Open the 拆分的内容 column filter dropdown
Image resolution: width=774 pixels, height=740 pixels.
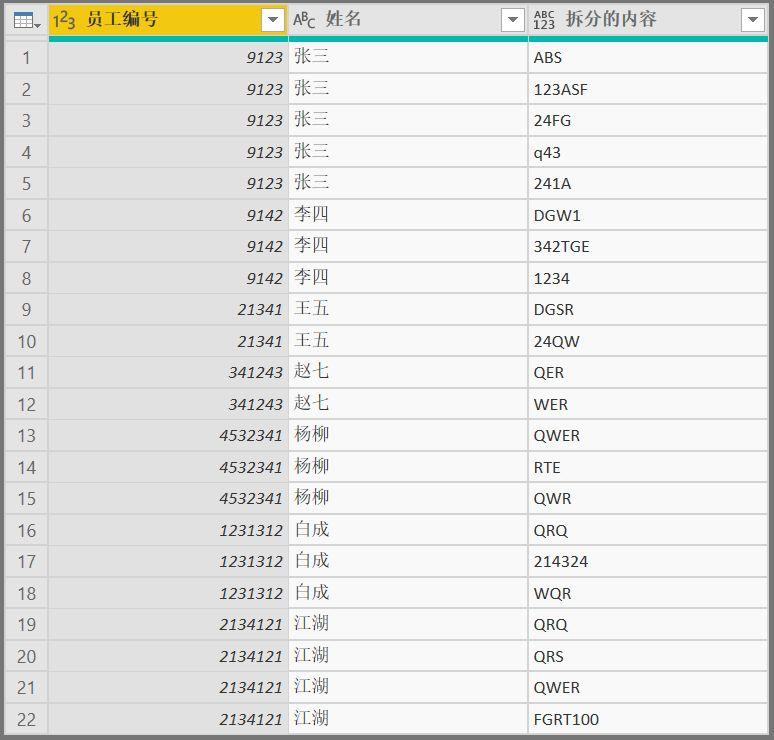click(753, 20)
